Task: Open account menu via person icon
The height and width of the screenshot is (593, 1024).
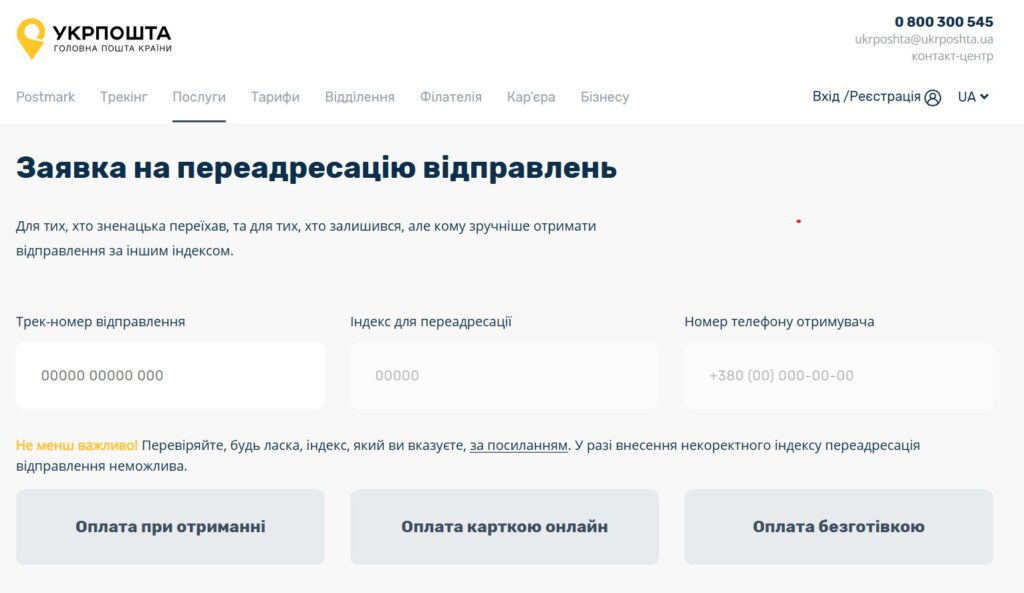Action: (x=932, y=96)
